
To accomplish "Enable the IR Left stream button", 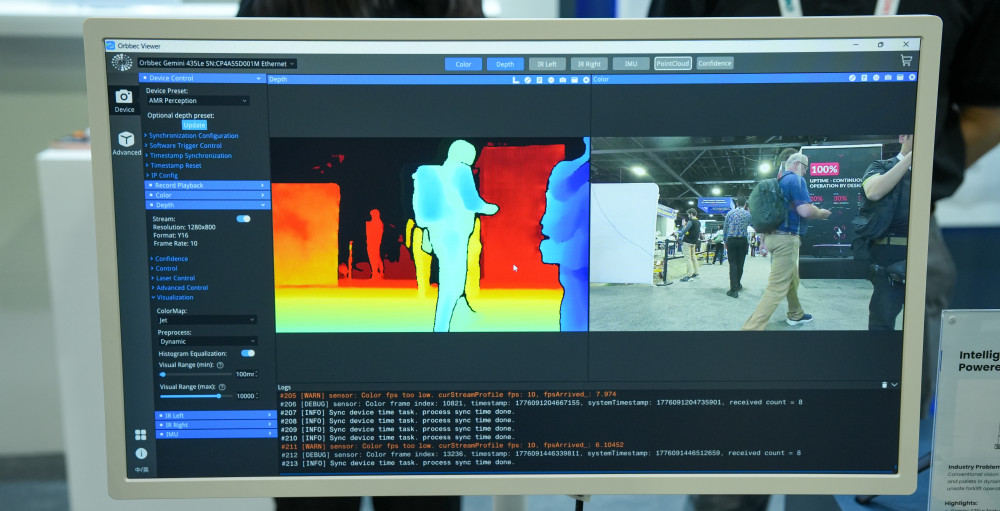I will 547,64.
